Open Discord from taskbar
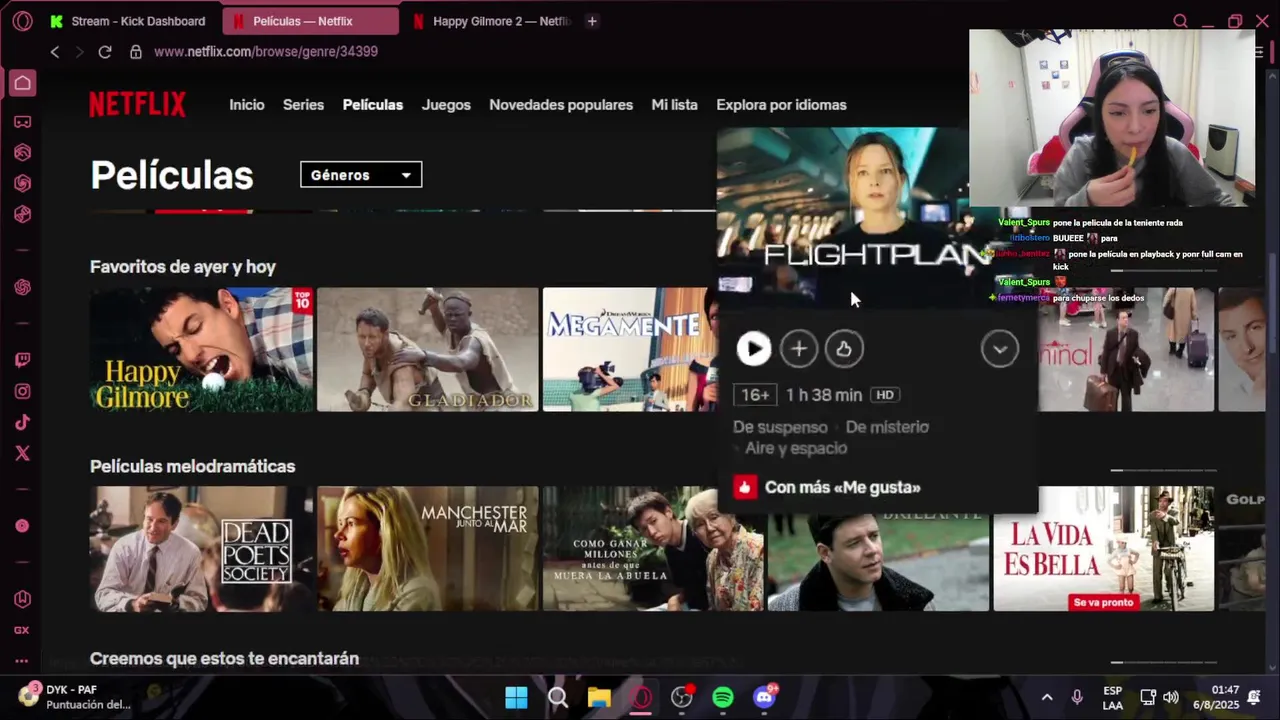1280x720 pixels. click(765, 697)
